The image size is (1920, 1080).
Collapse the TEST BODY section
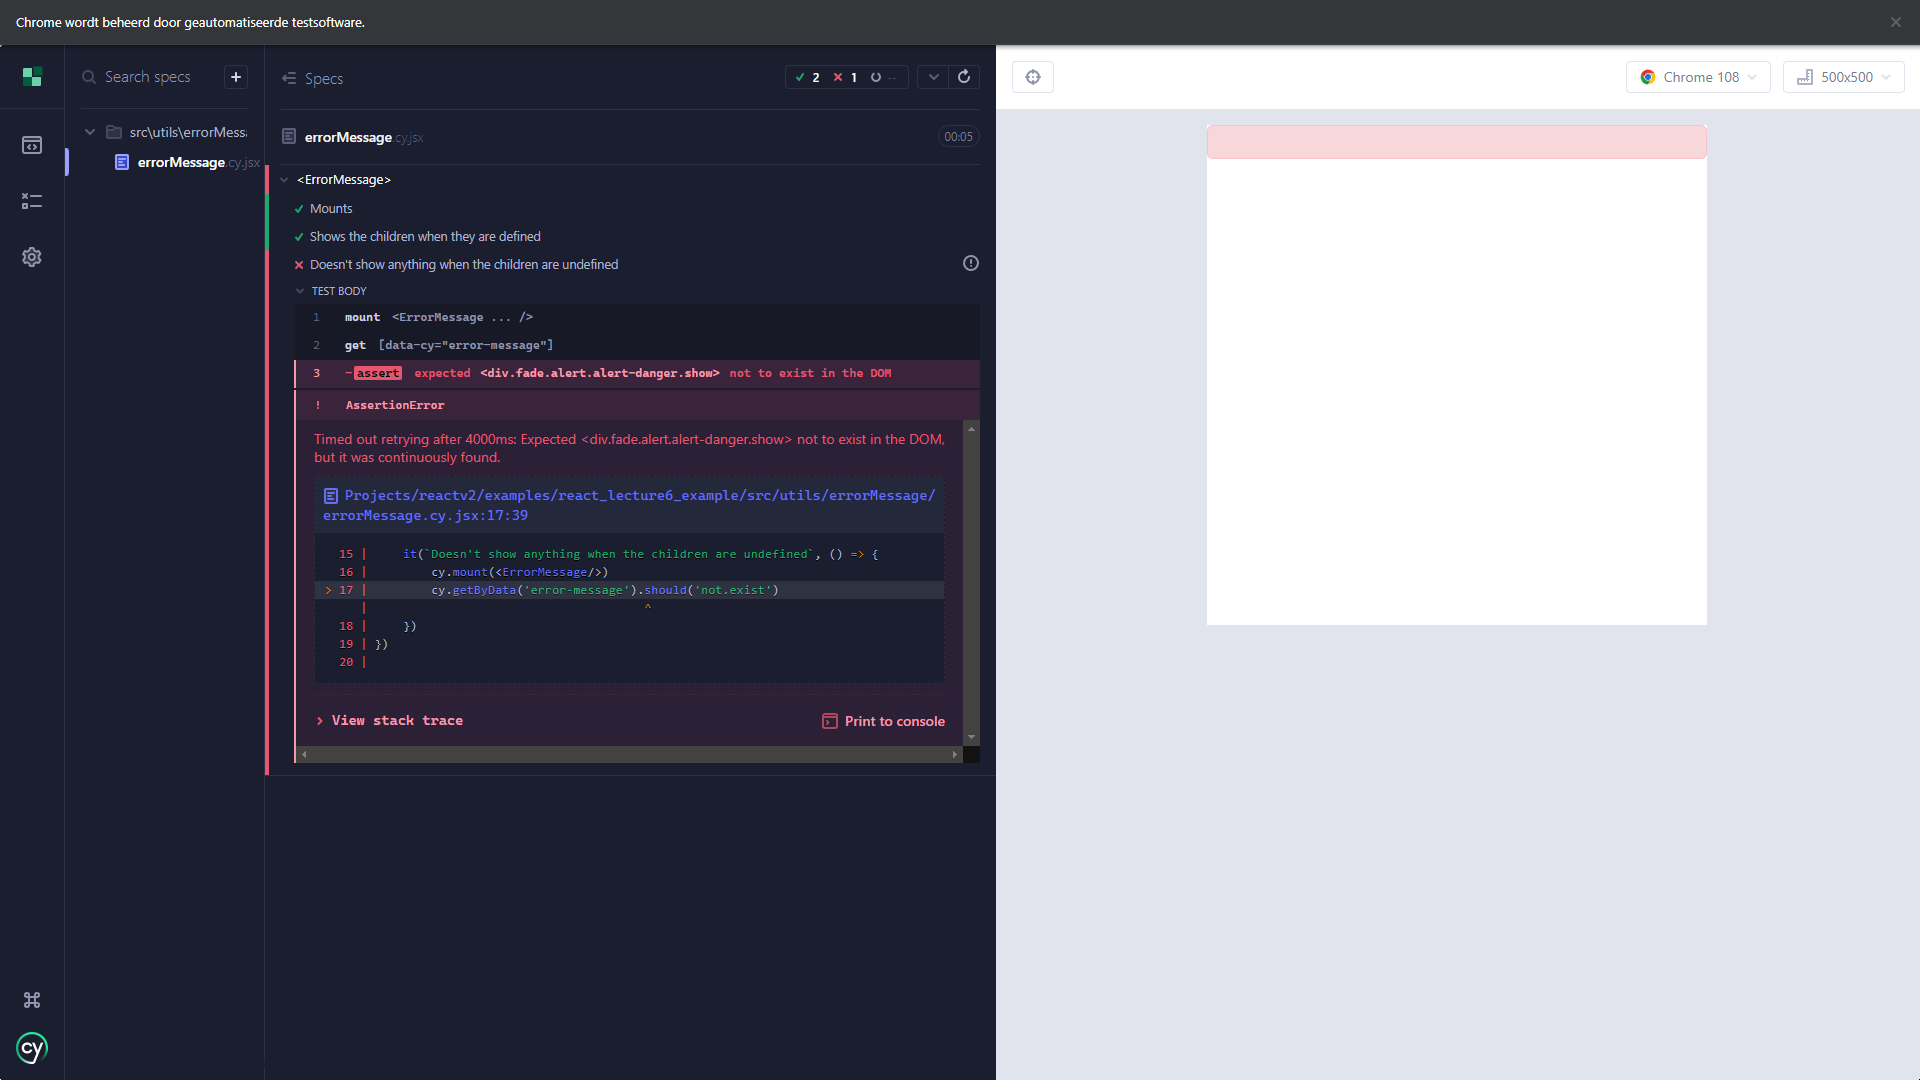pyautogui.click(x=338, y=291)
